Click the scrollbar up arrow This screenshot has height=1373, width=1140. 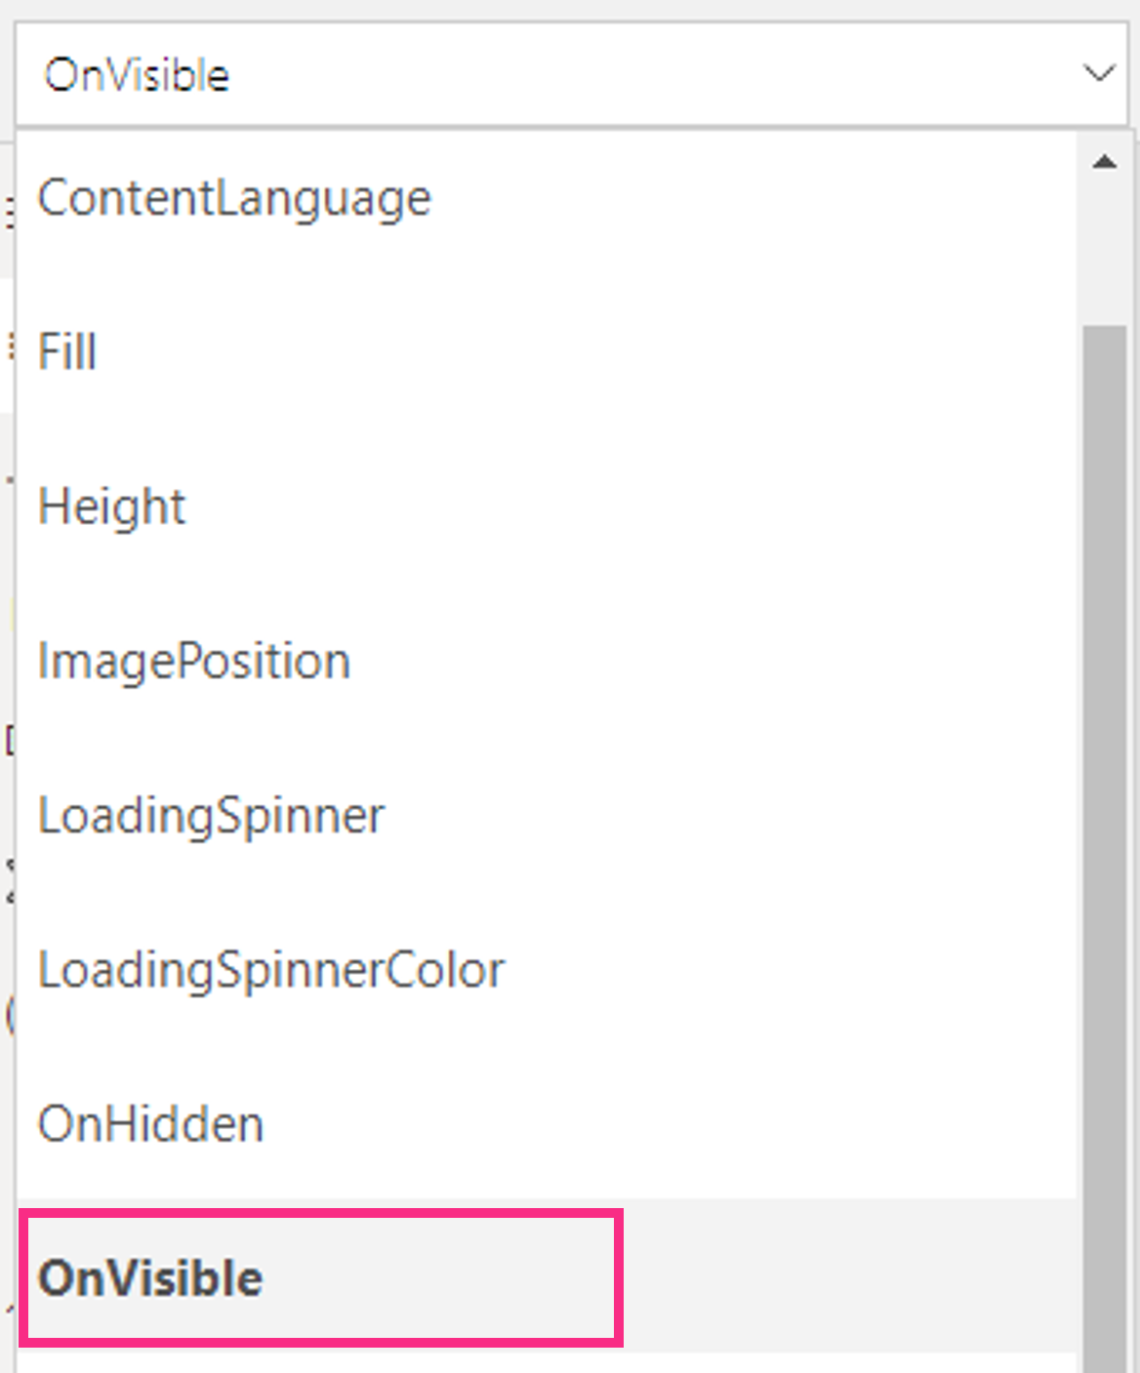tap(1104, 158)
